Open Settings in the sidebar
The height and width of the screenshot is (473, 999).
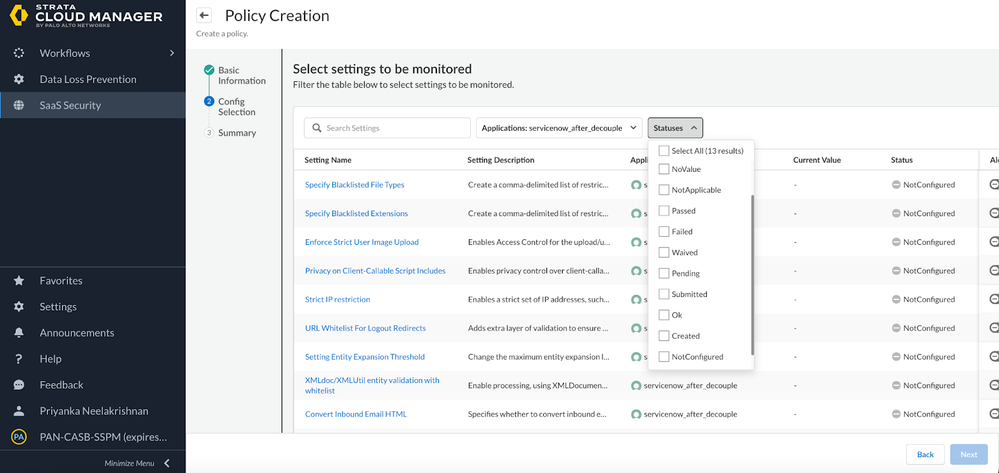click(58, 307)
